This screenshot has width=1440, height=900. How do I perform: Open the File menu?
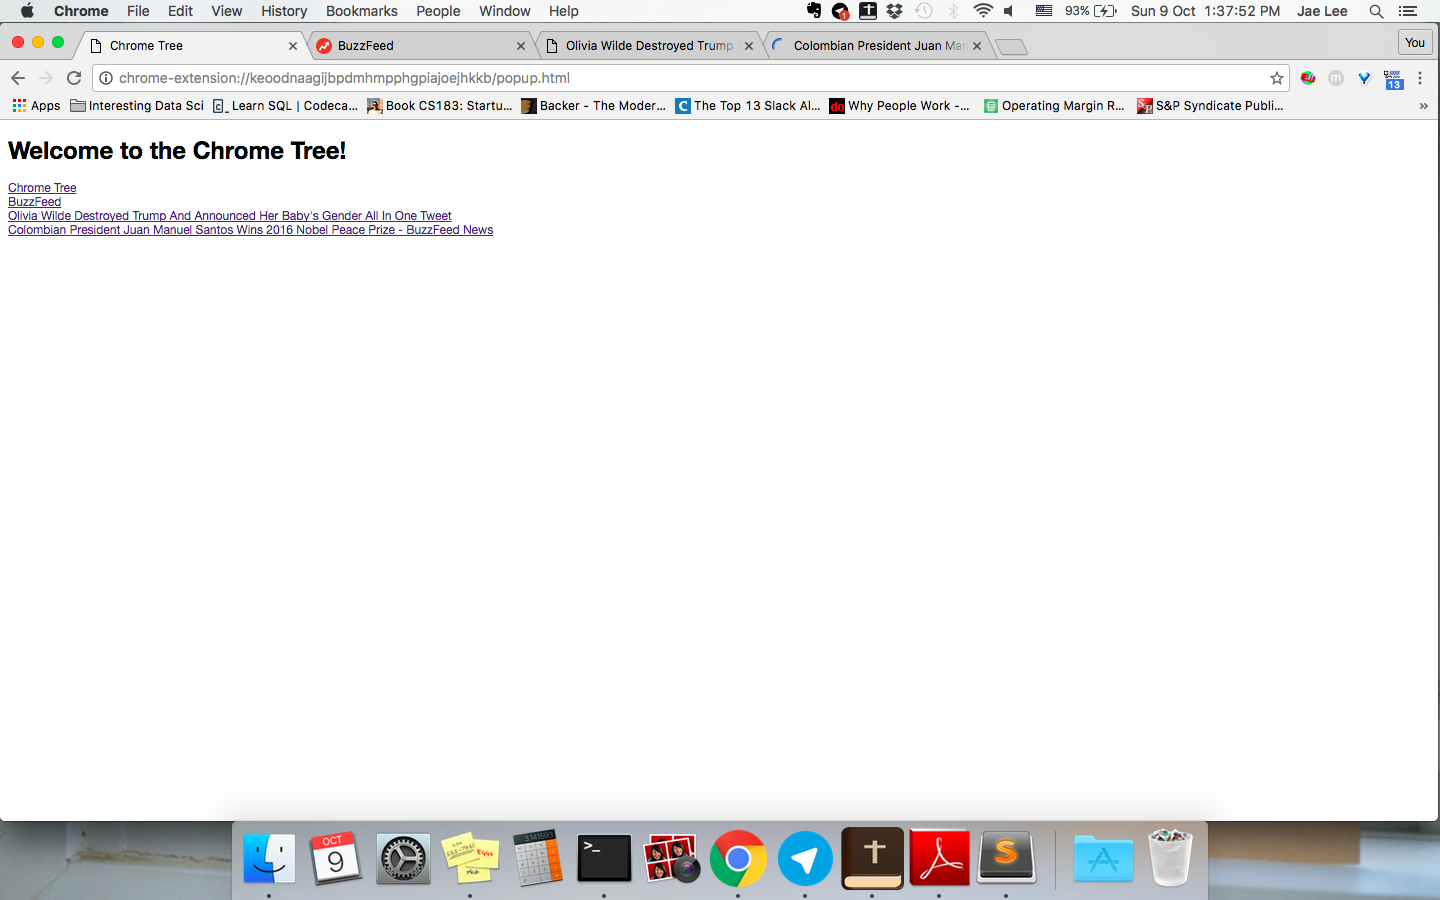pyautogui.click(x=138, y=11)
